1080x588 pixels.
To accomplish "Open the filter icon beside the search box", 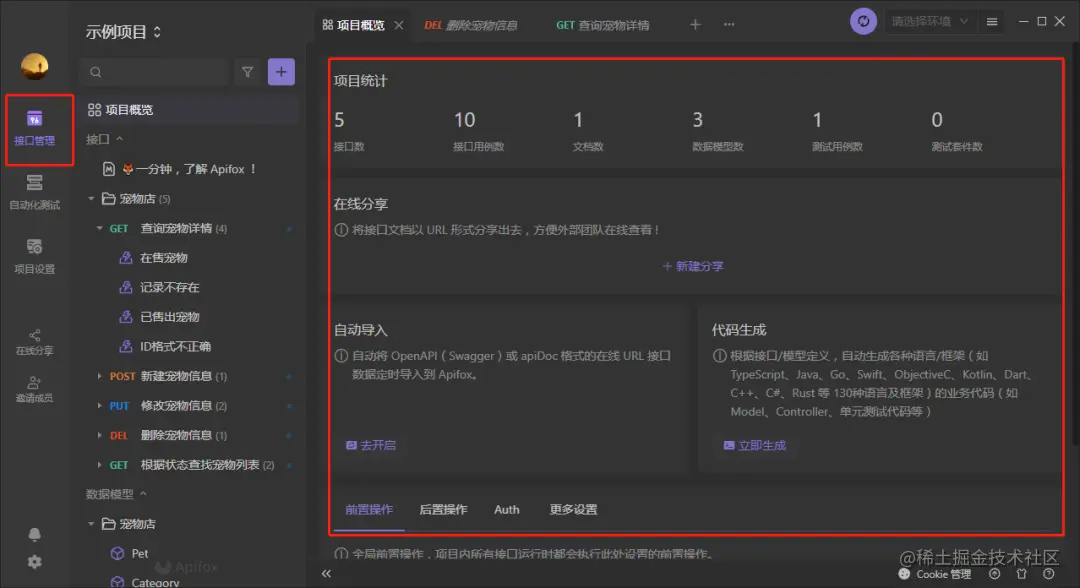I will click(x=247, y=71).
